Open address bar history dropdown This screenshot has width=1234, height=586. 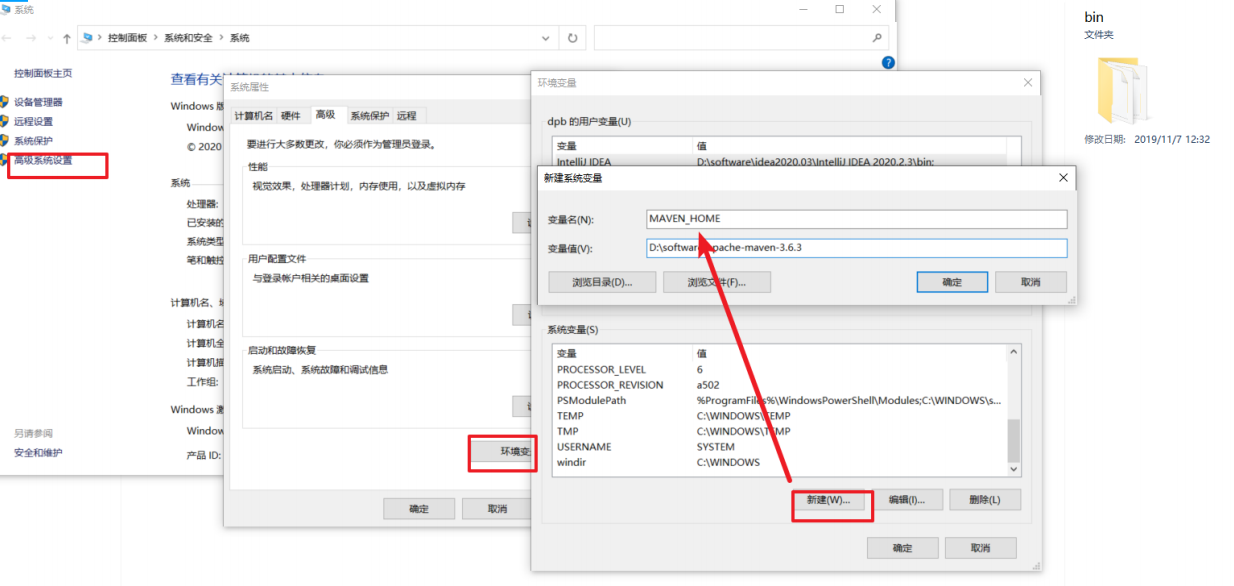[547, 38]
